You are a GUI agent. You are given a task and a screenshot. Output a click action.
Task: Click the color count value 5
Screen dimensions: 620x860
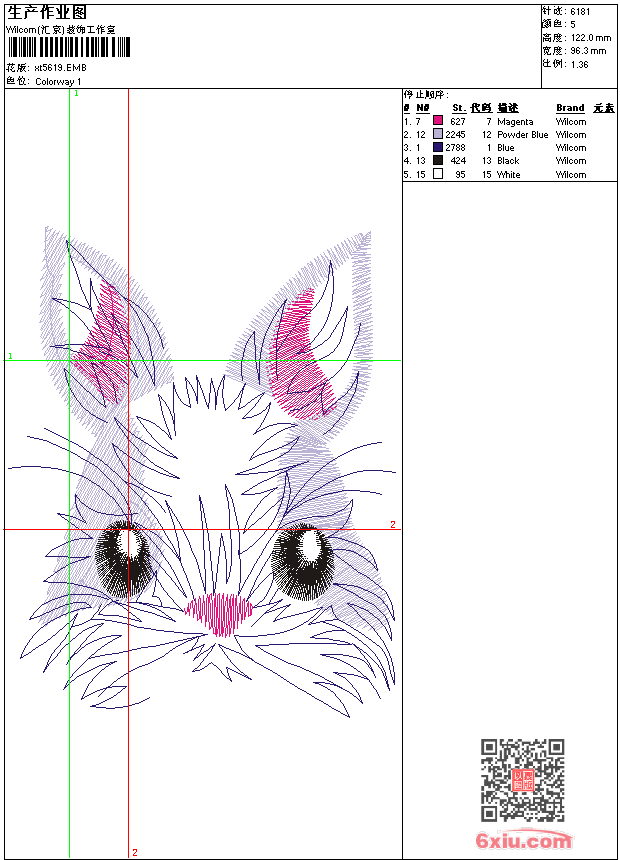tap(573, 25)
